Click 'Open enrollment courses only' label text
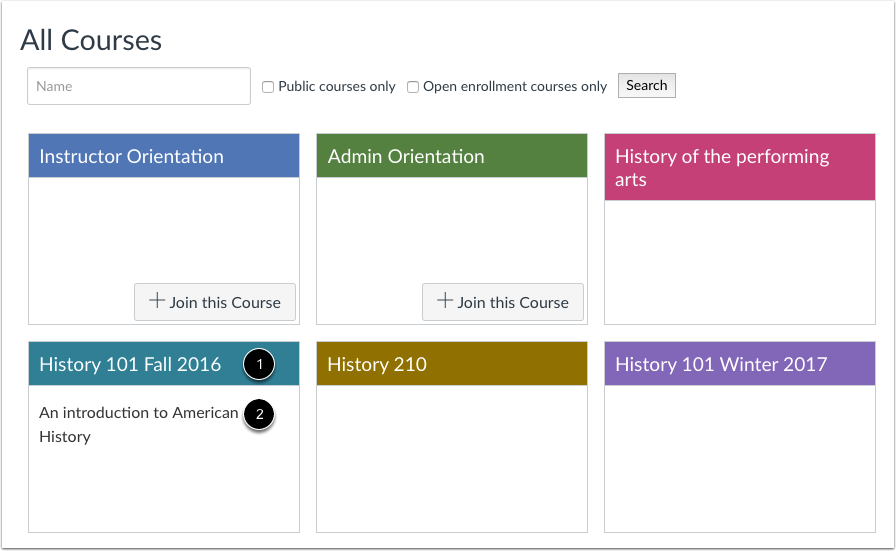This screenshot has height=551, width=896. 515,86
